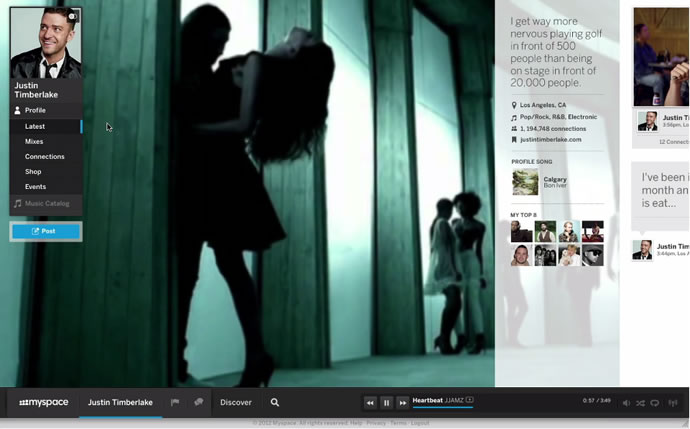Open the second Top 8 friend, top row
Screen dimensions: 690x429
pos(545,231)
